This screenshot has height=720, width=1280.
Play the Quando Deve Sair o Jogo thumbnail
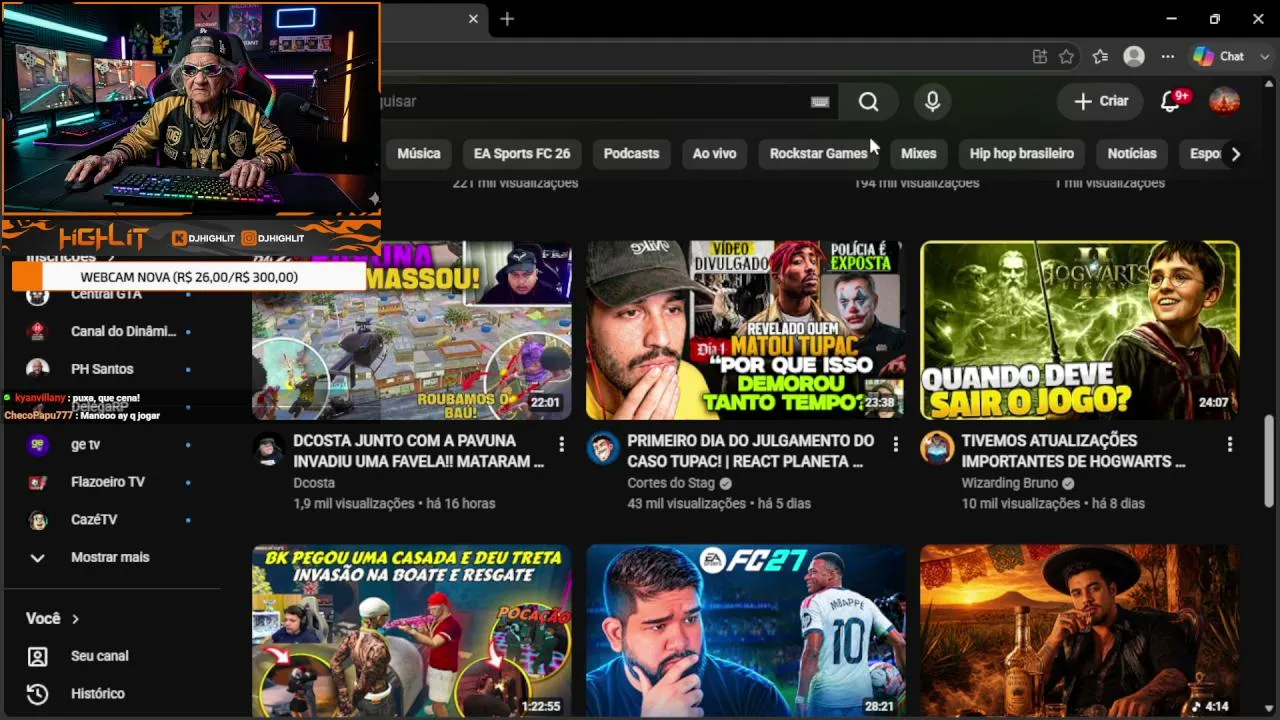click(1079, 330)
